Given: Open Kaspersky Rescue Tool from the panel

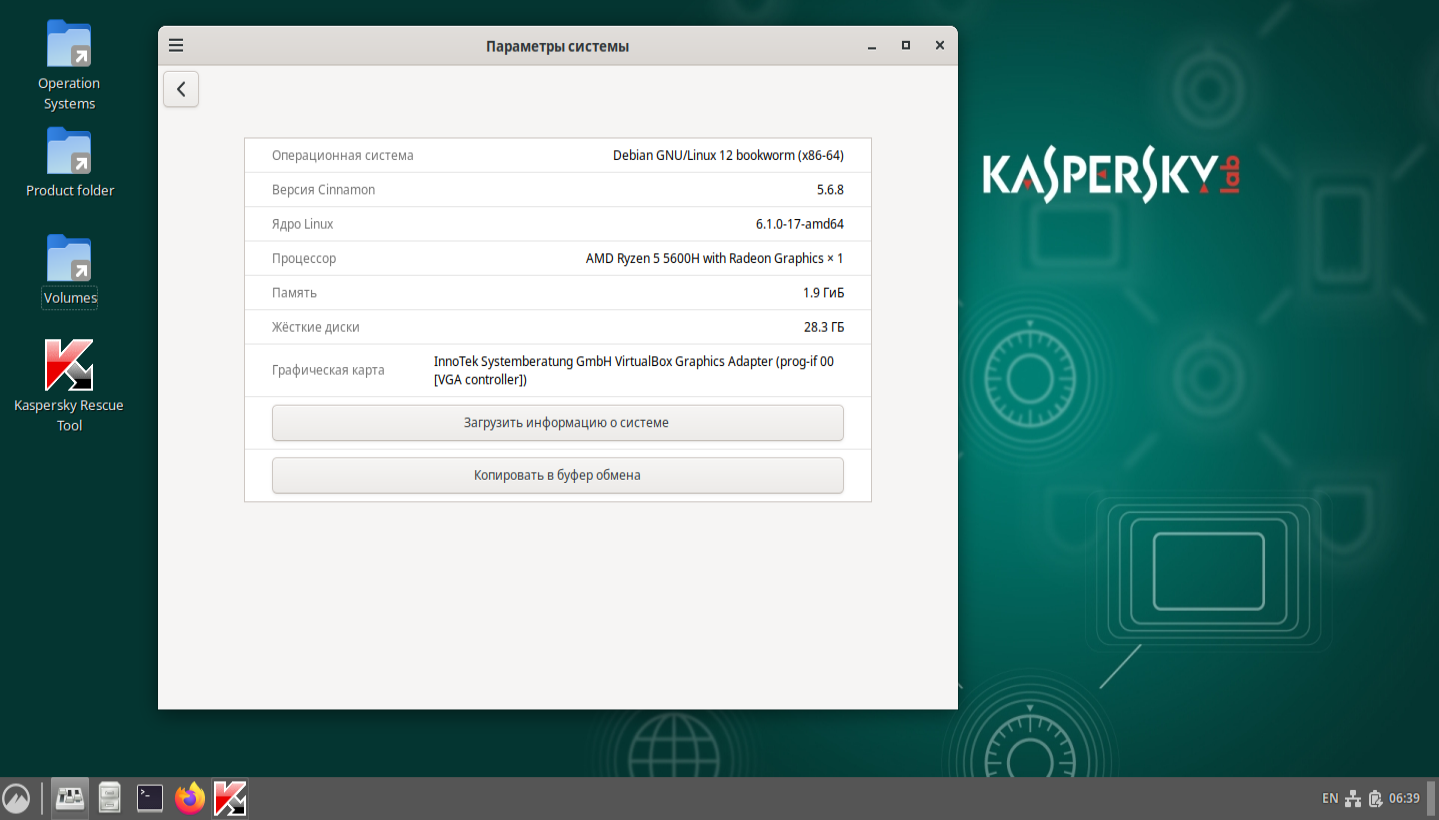Looking at the screenshot, I should pyautogui.click(x=230, y=798).
